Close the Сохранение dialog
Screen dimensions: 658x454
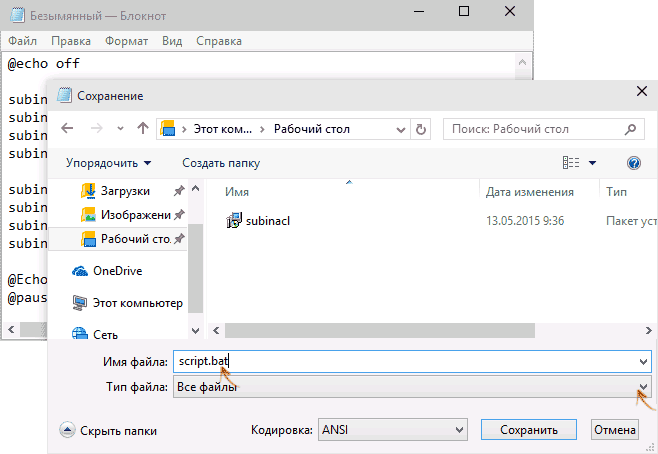tap(642, 91)
